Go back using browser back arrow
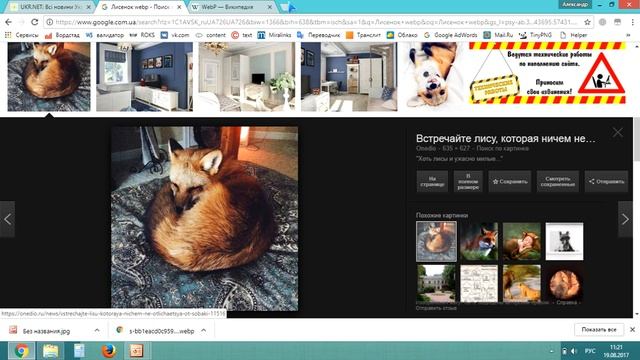The height and width of the screenshot is (360, 640). pos(9,22)
